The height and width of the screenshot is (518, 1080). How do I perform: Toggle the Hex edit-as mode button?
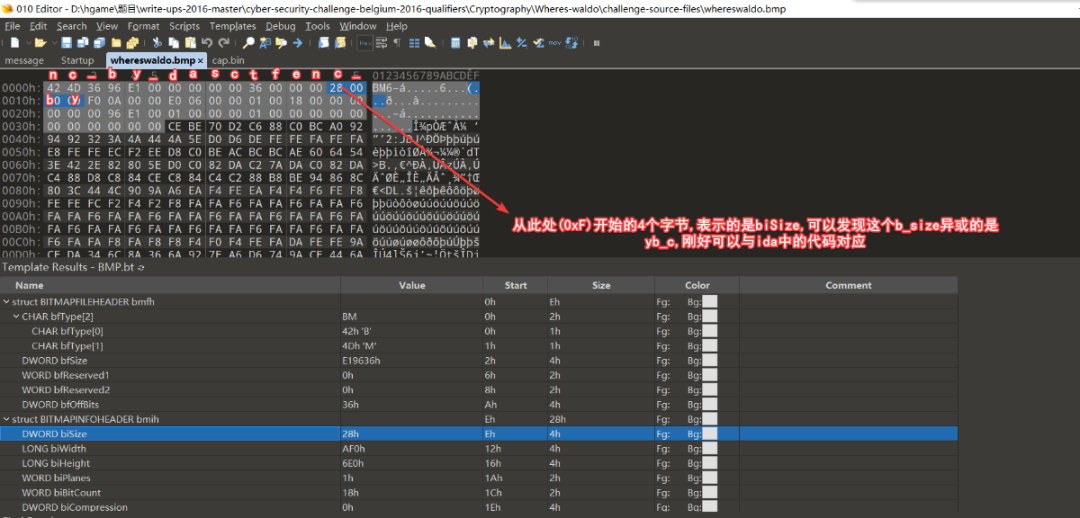(365, 43)
